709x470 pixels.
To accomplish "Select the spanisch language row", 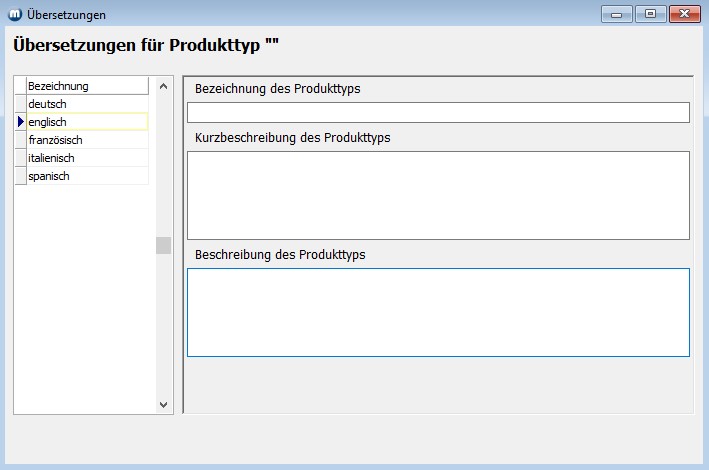I will [87, 176].
